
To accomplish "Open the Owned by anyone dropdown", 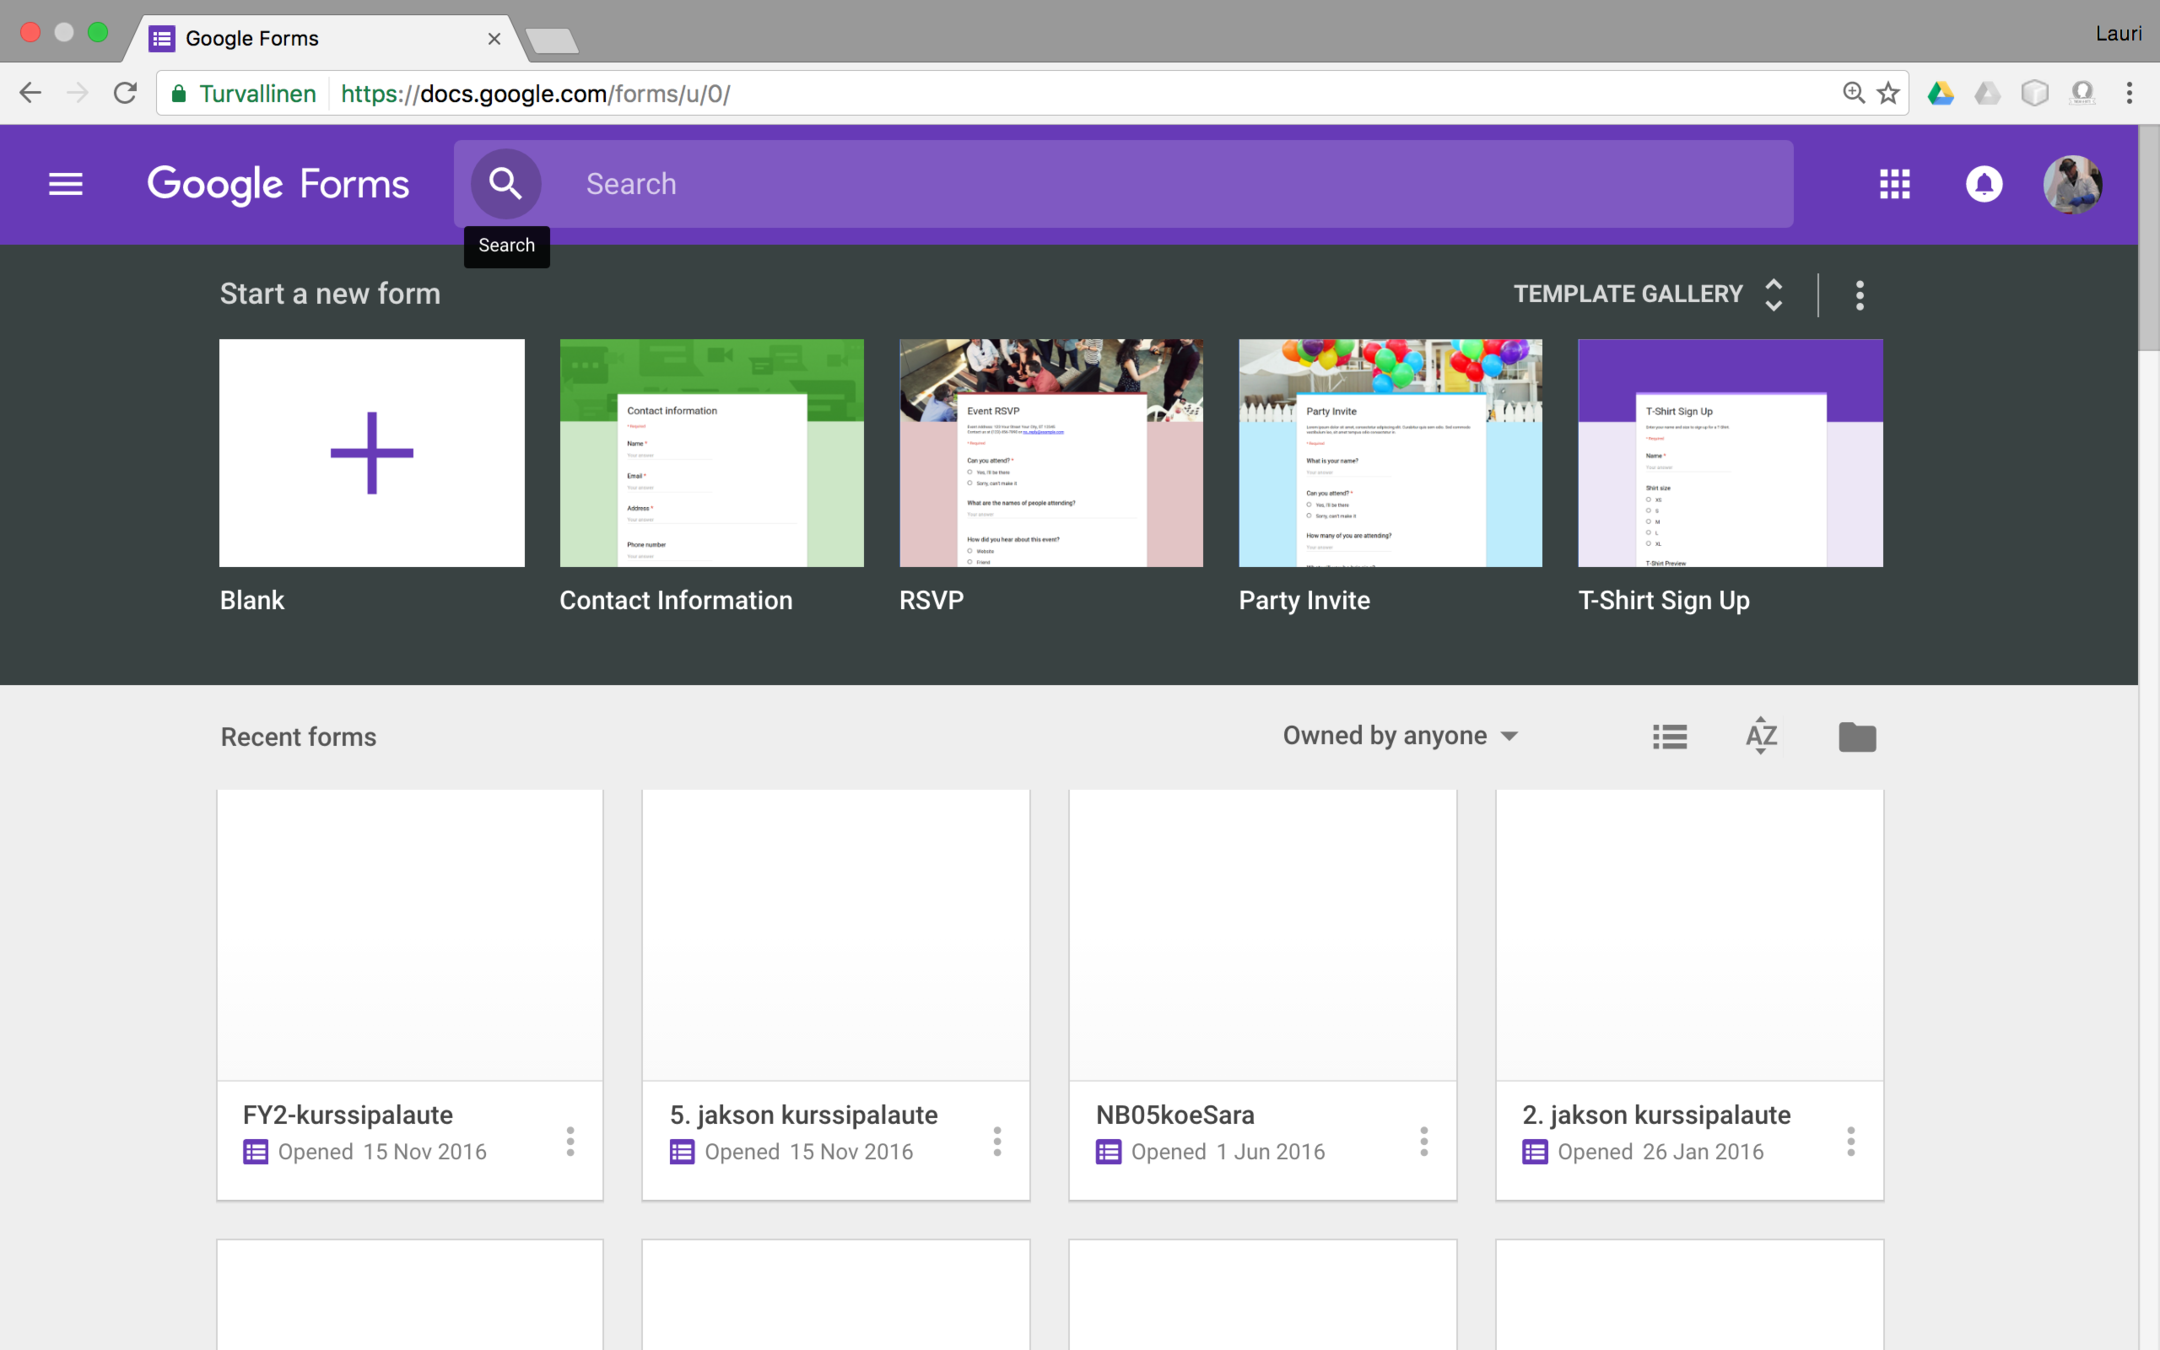I will click(x=1400, y=736).
